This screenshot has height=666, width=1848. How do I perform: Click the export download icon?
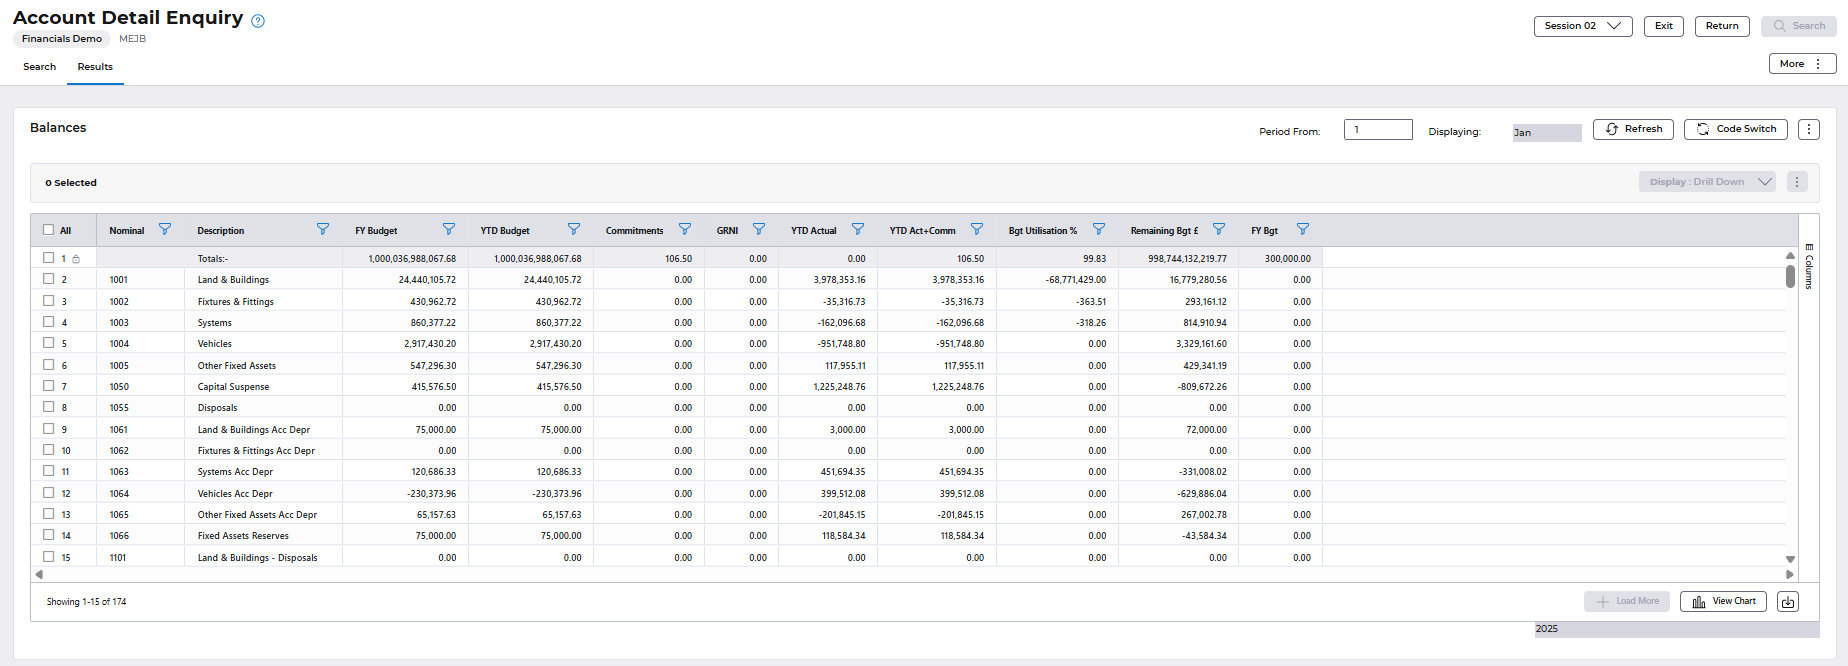(x=1788, y=602)
